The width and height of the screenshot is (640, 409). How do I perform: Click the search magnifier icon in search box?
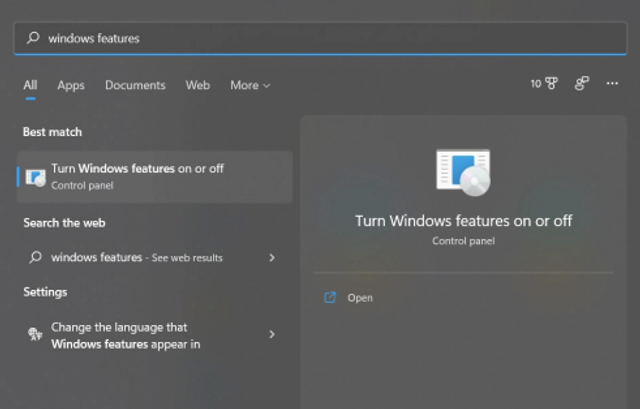click(33, 38)
